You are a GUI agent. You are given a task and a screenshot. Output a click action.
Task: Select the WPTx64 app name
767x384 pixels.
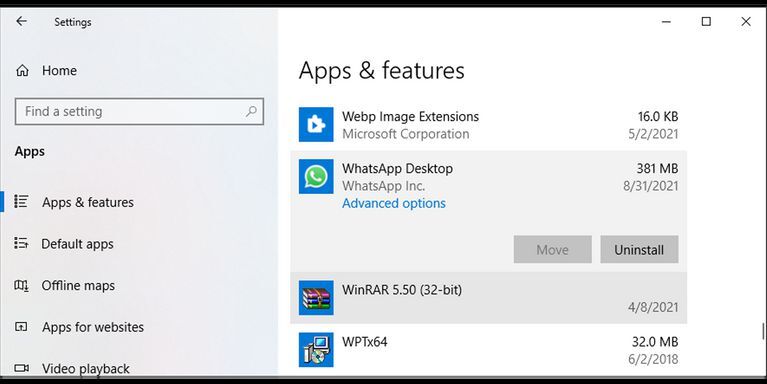click(364, 341)
